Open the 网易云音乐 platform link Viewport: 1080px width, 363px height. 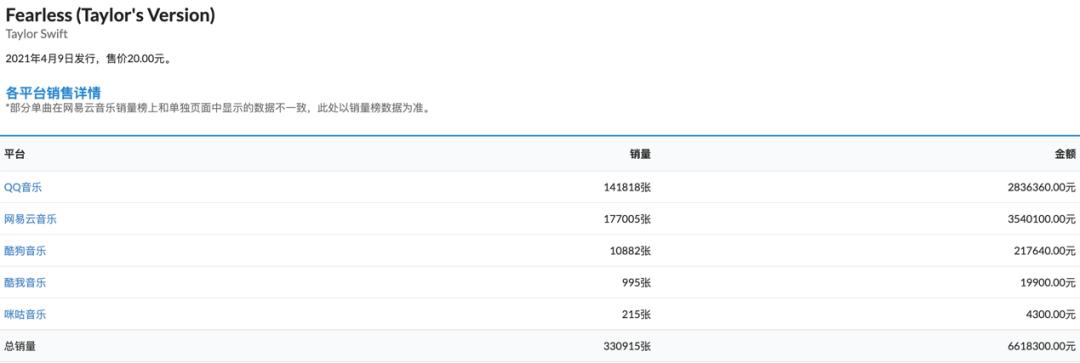(x=30, y=219)
